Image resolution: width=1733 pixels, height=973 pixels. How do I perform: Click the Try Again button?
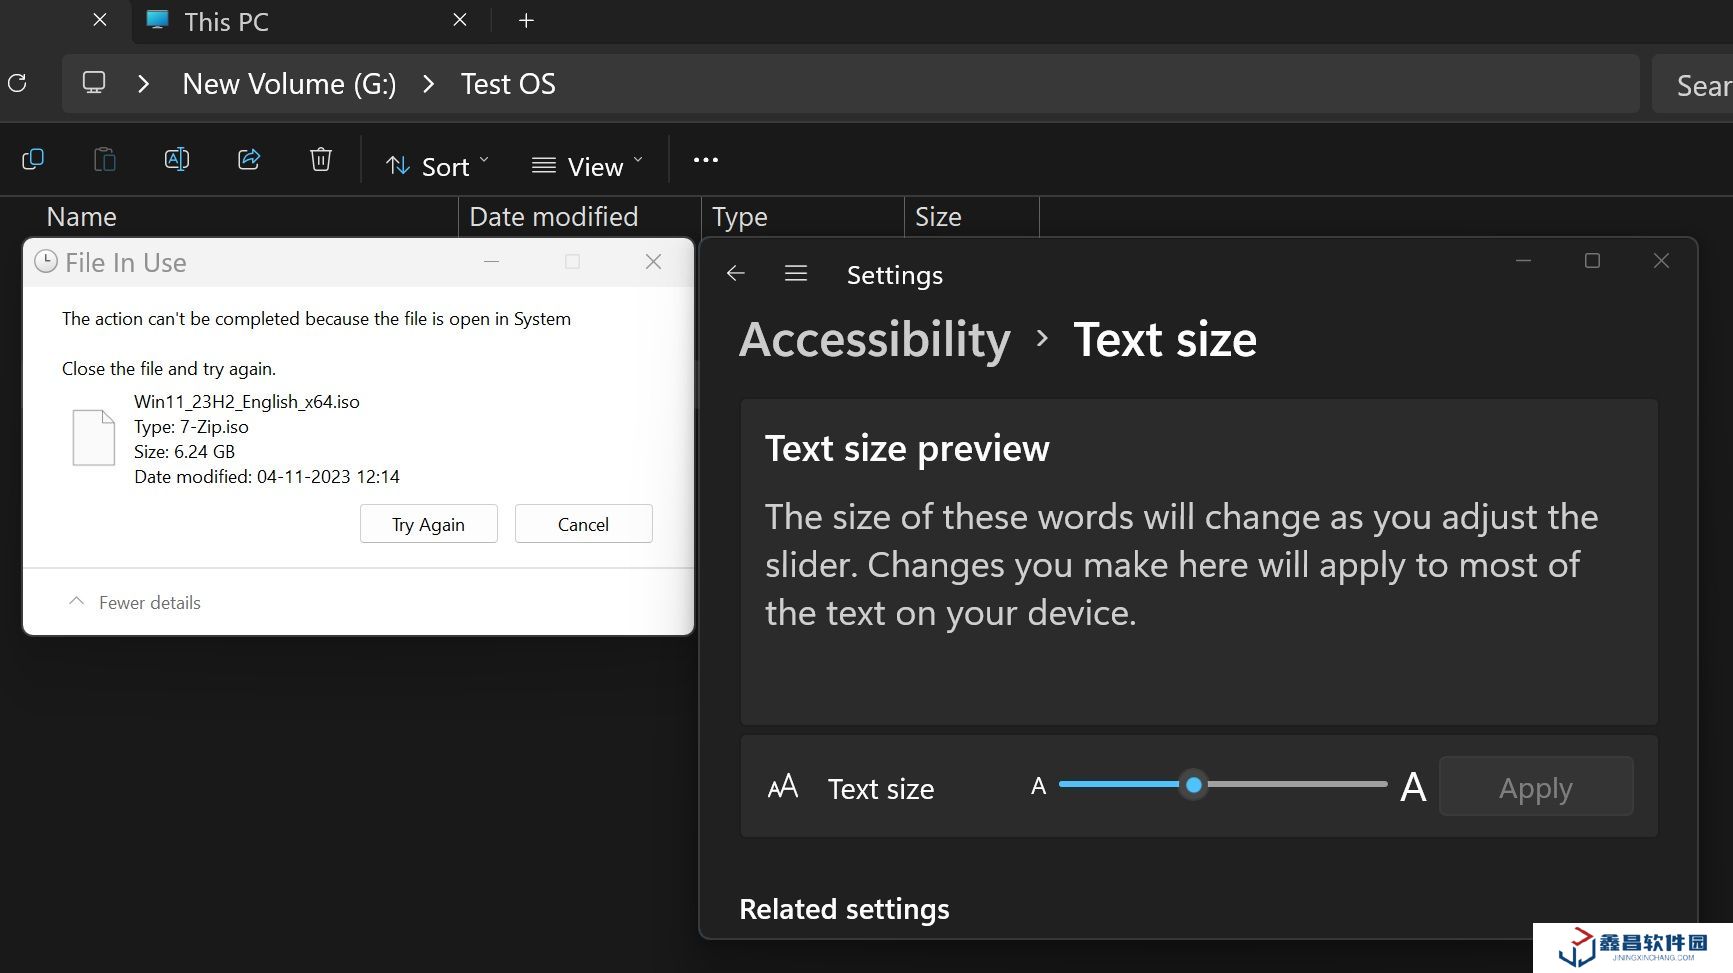[428, 525]
